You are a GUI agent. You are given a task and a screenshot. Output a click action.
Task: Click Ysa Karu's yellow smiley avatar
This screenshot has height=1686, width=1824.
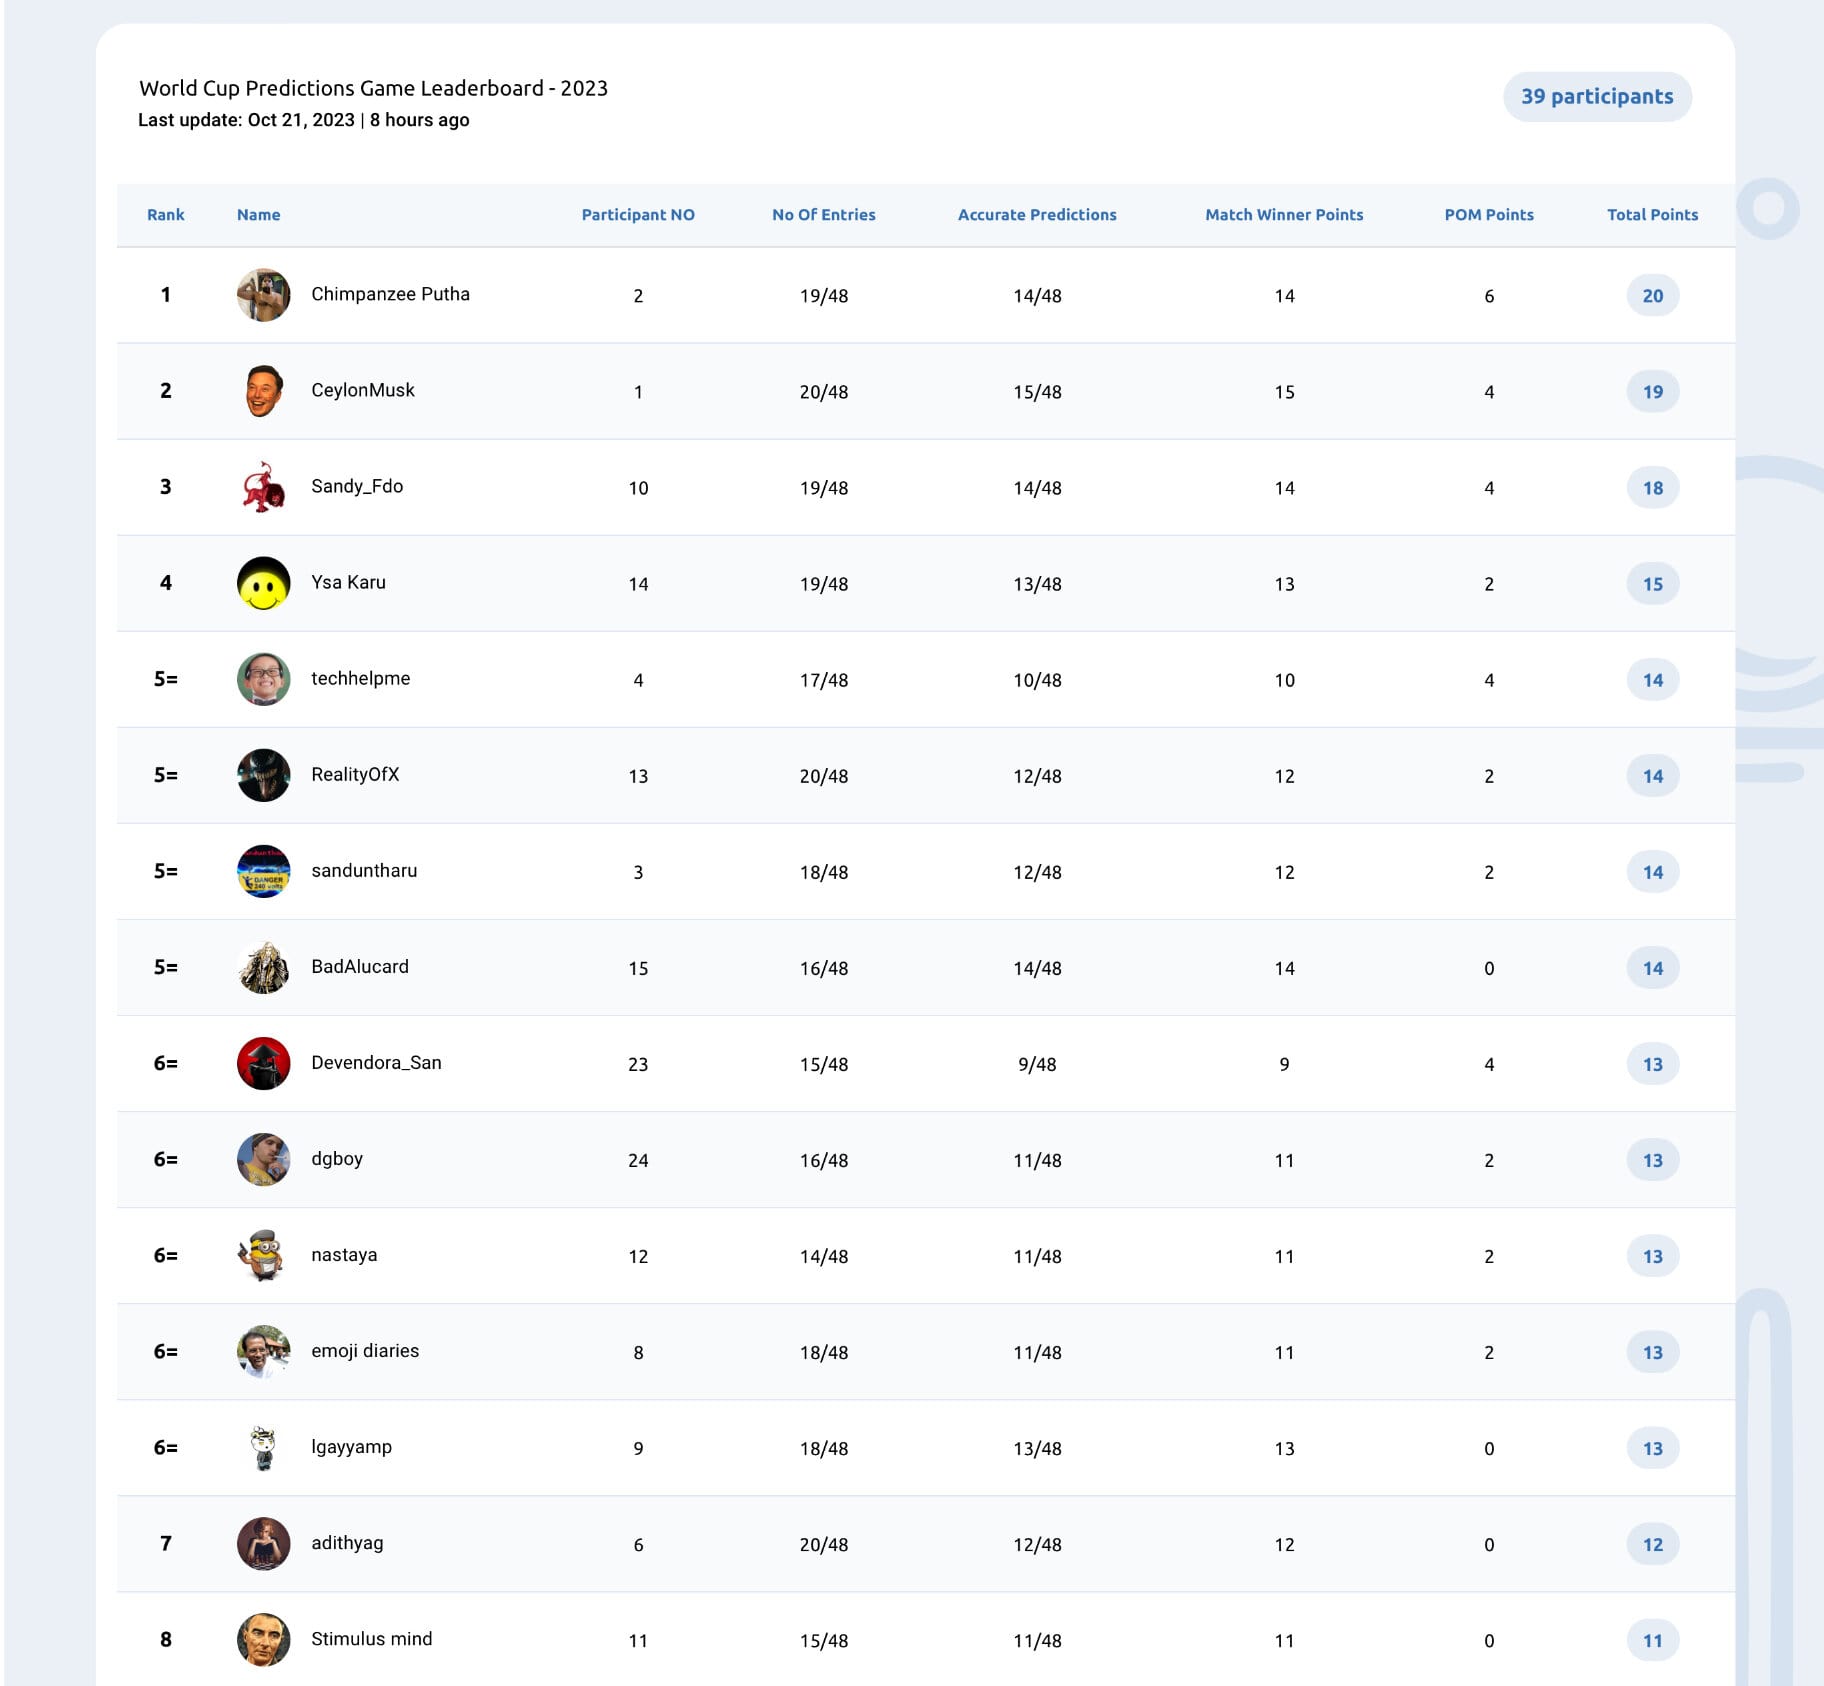264,583
